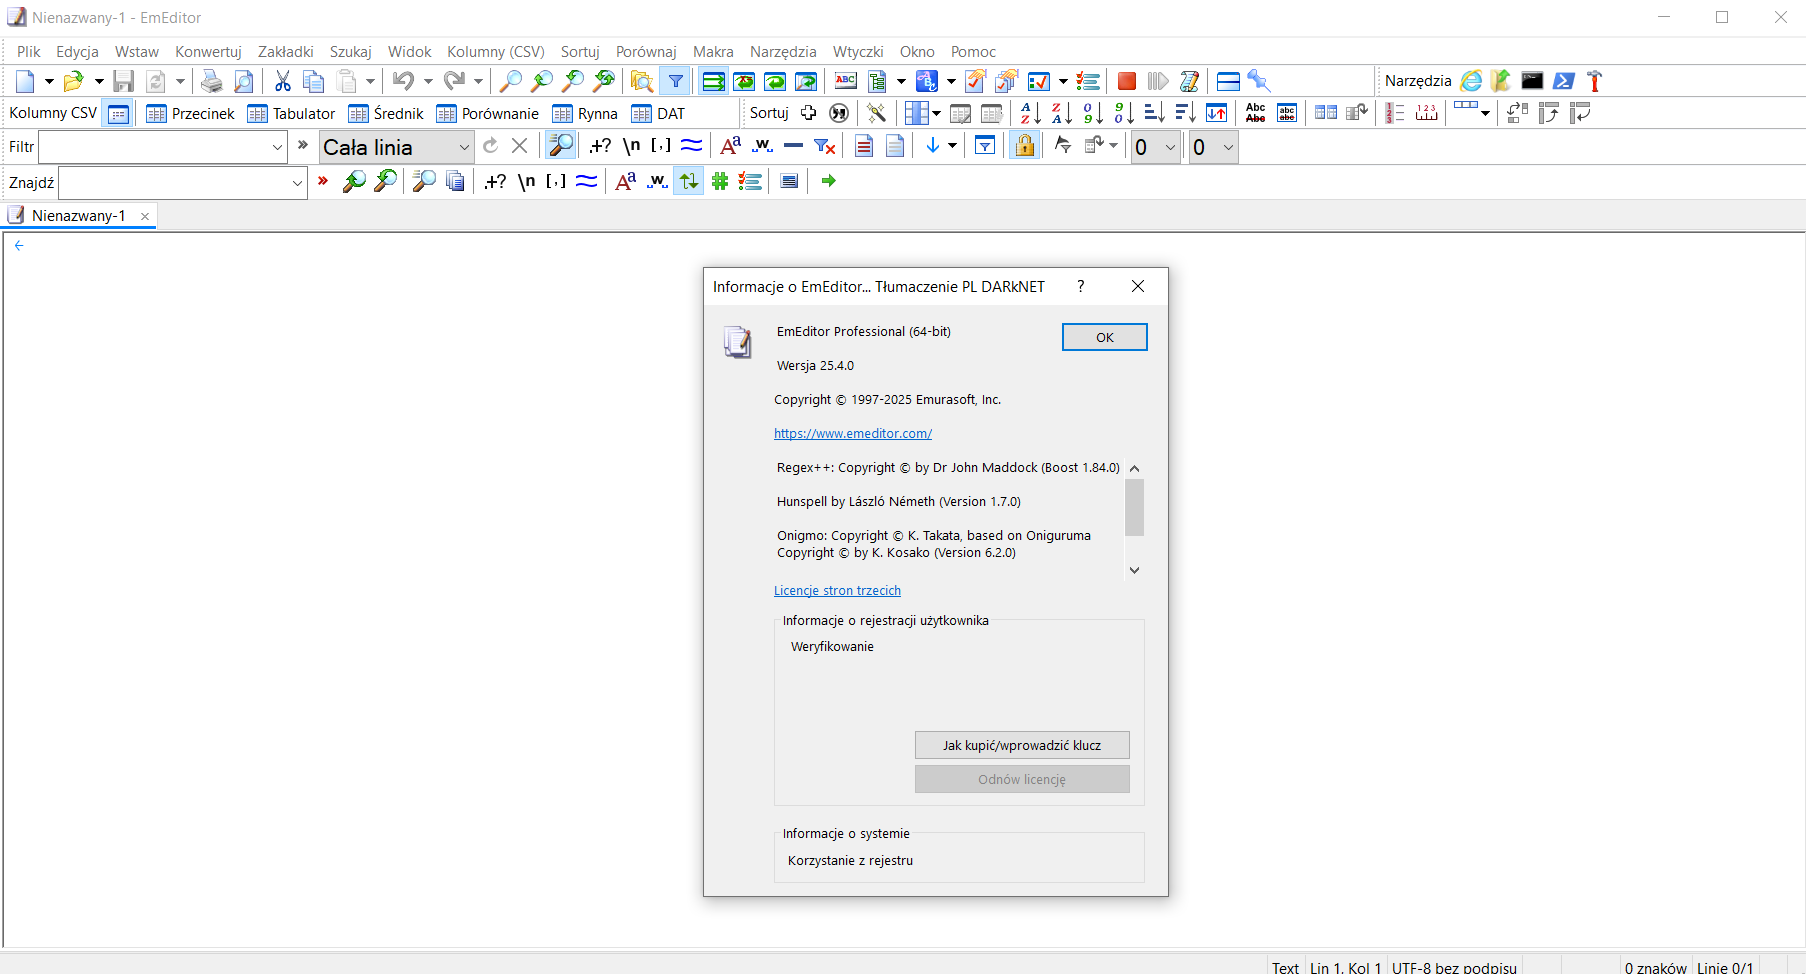Screen dimensions: 1806x974
Task: Toggle regular expressions (.+?) in Filter toolbar
Action: tap(600, 147)
